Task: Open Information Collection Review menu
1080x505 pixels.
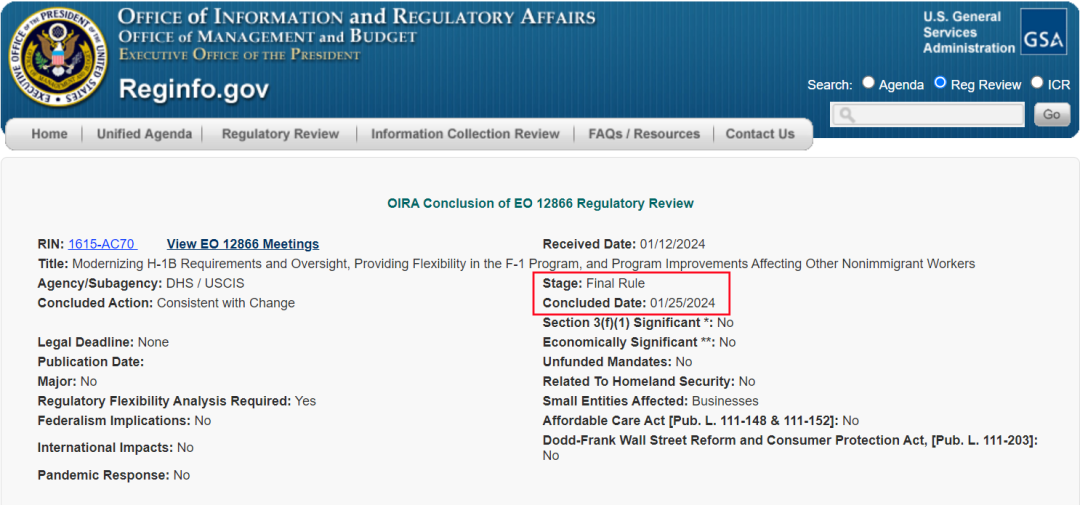Action: [x=466, y=134]
